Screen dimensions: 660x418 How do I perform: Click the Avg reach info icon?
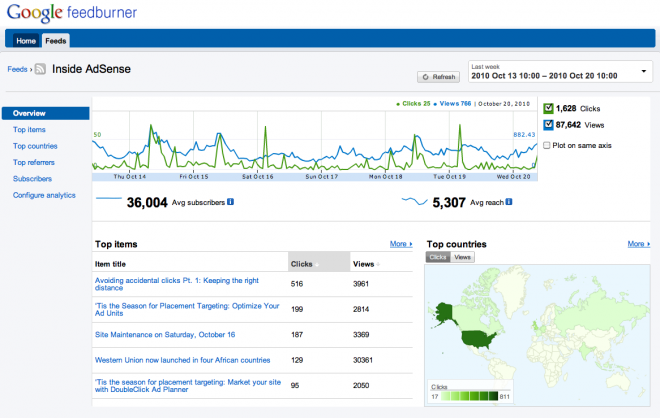coord(509,202)
